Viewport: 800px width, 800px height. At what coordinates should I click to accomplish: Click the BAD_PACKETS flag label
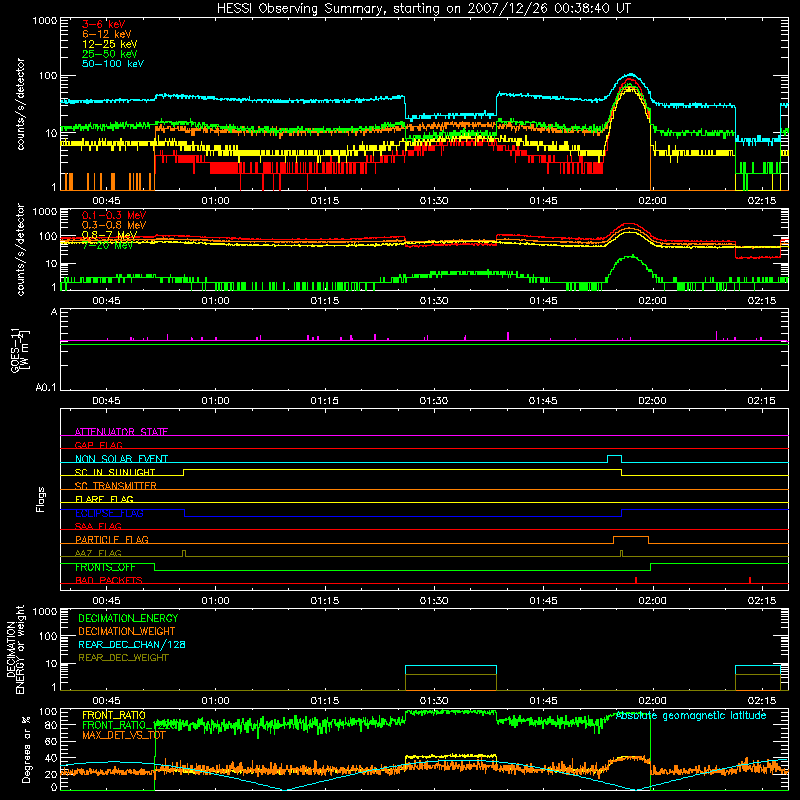(x=109, y=580)
